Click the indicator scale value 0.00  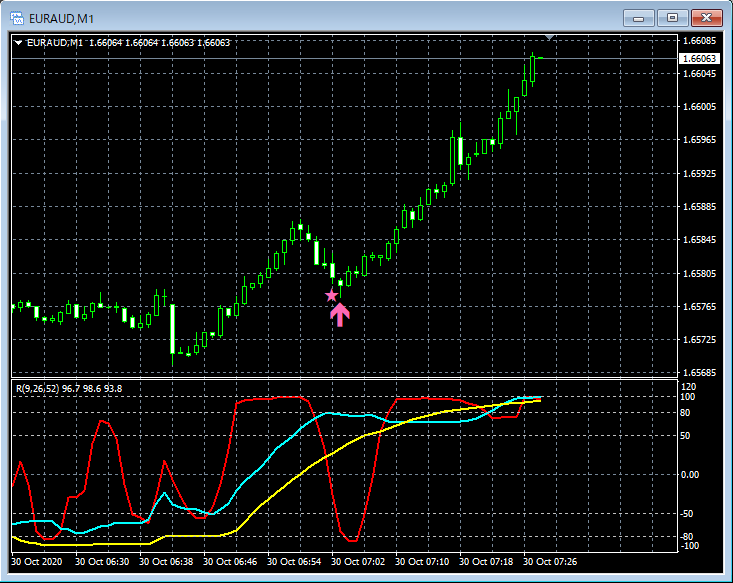coord(690,475)
